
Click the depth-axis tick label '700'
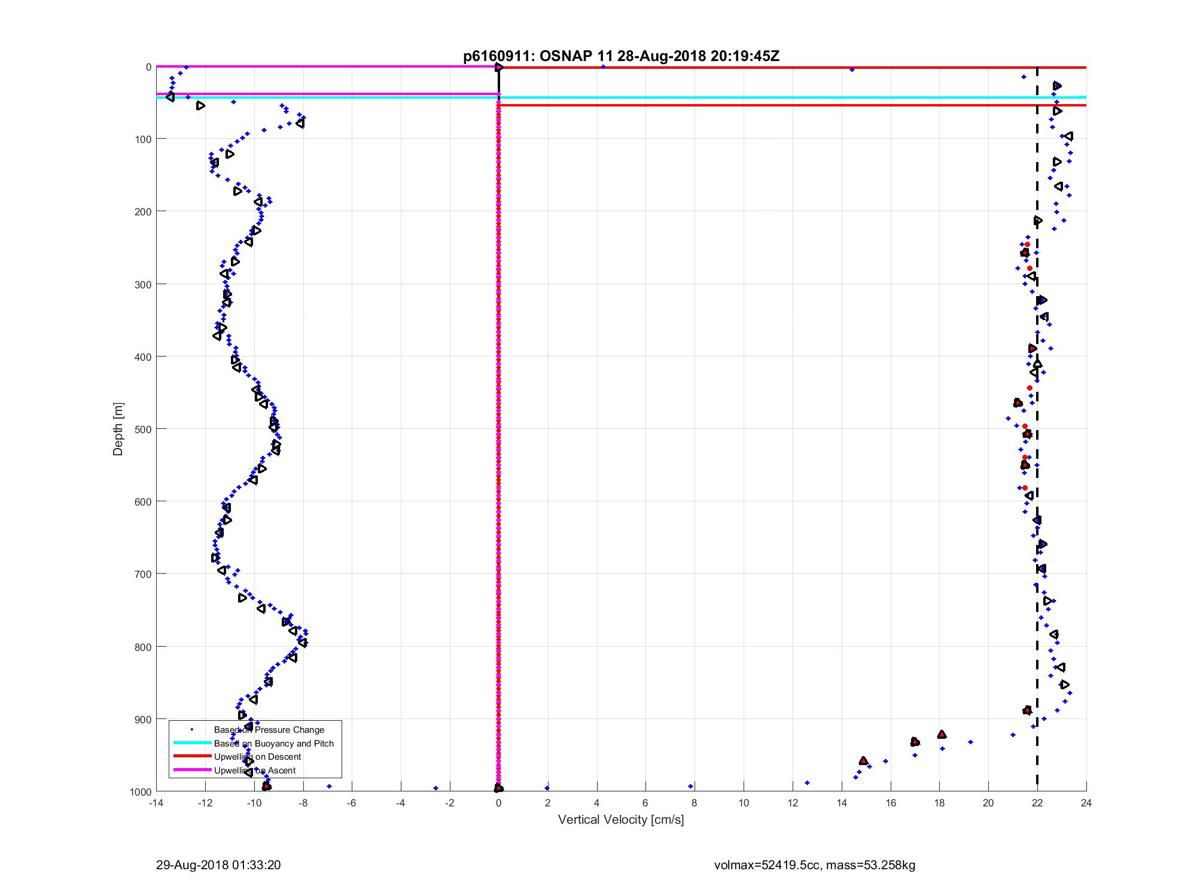(142, 574)
